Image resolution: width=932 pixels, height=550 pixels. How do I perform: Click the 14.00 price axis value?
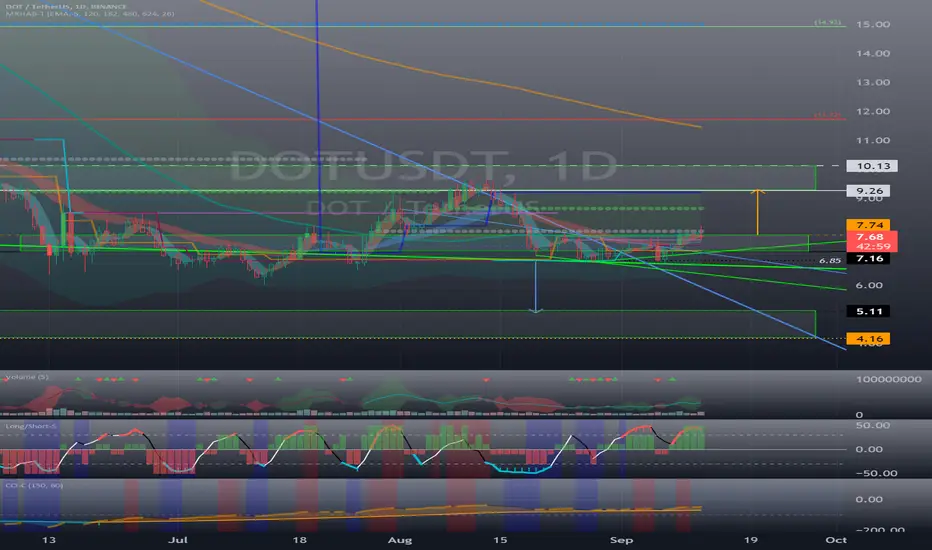873,54
